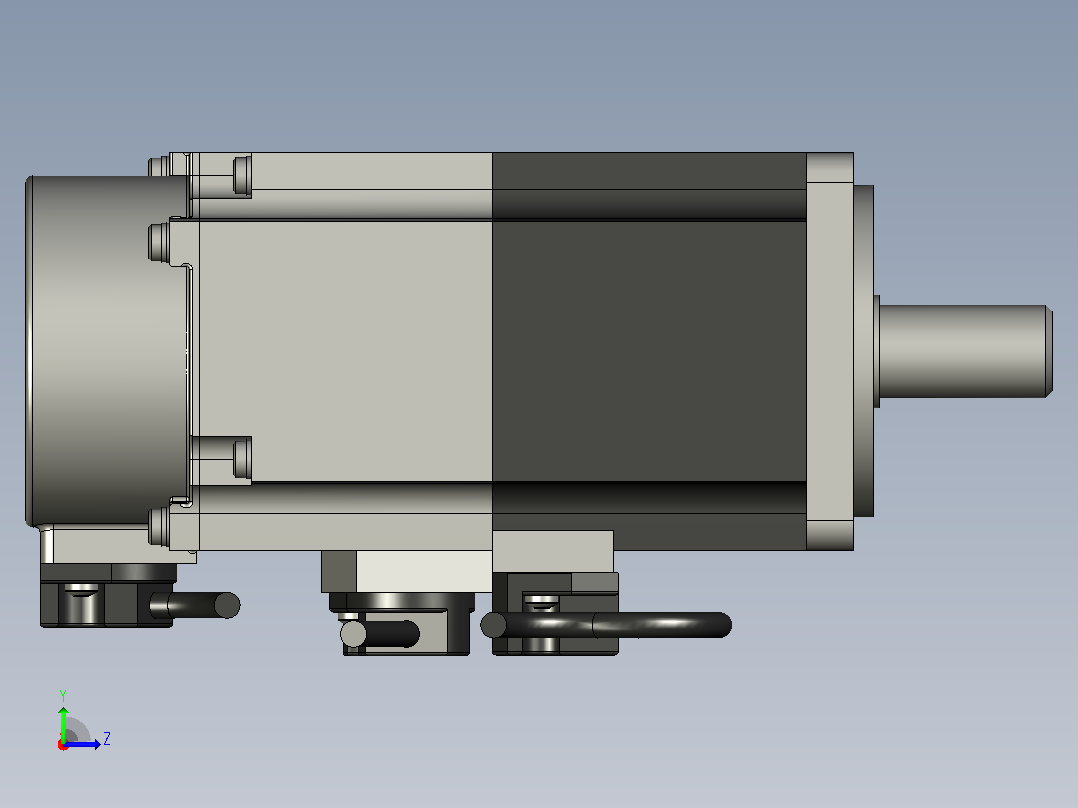This screenshot has height=808, width=1078.
Task: Click the blue Z axis arrow of the triad
Action: pyautogui.click(x=82, y=744)
